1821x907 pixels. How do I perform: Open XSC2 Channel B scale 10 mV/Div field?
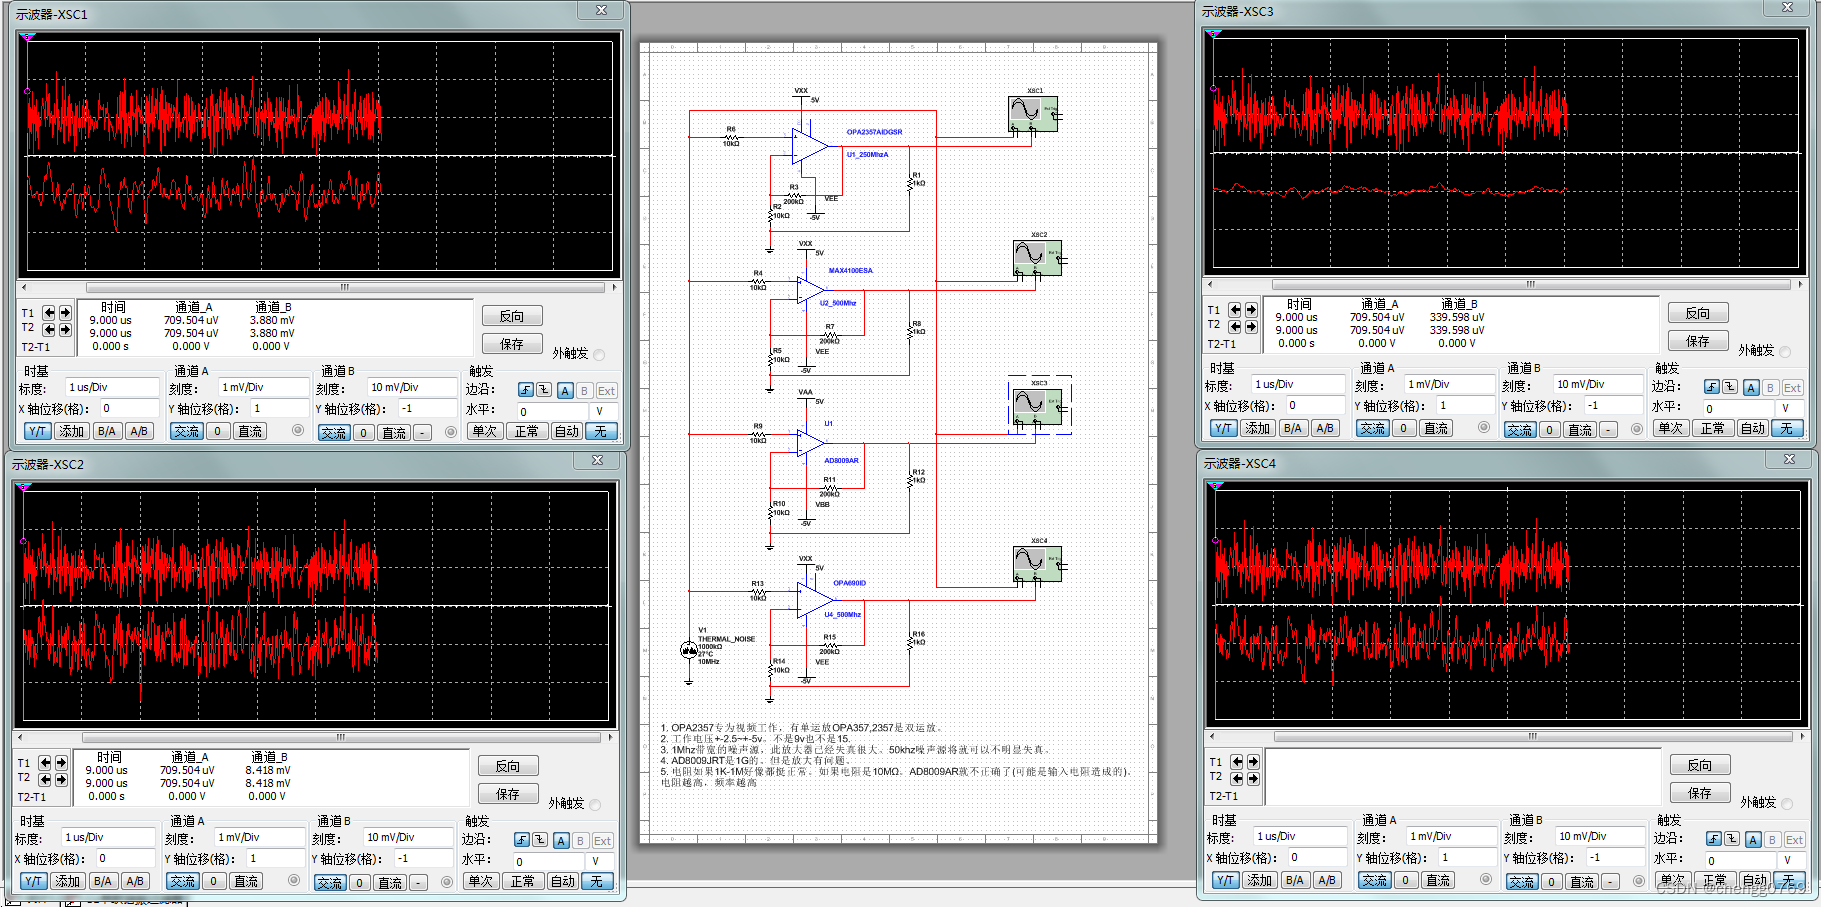(408, 837)
